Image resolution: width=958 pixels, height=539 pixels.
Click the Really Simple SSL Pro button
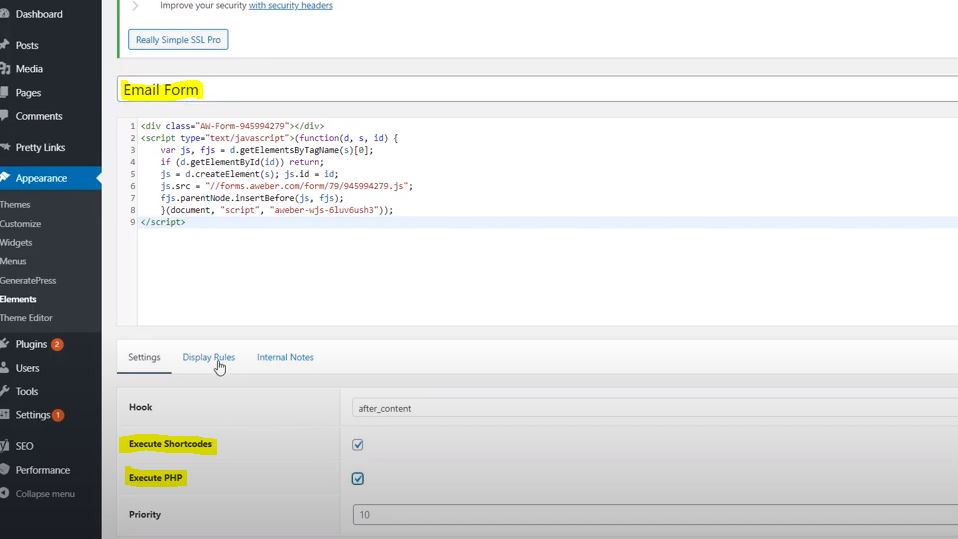point(178,40)
